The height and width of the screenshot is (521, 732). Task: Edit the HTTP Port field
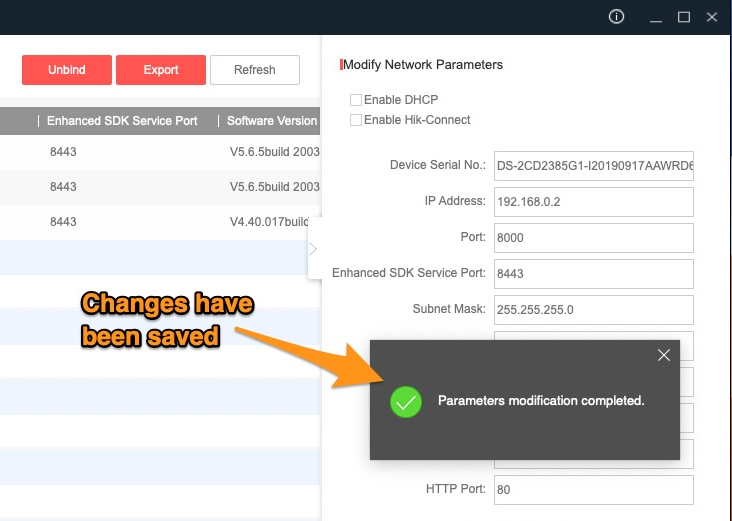593,490
